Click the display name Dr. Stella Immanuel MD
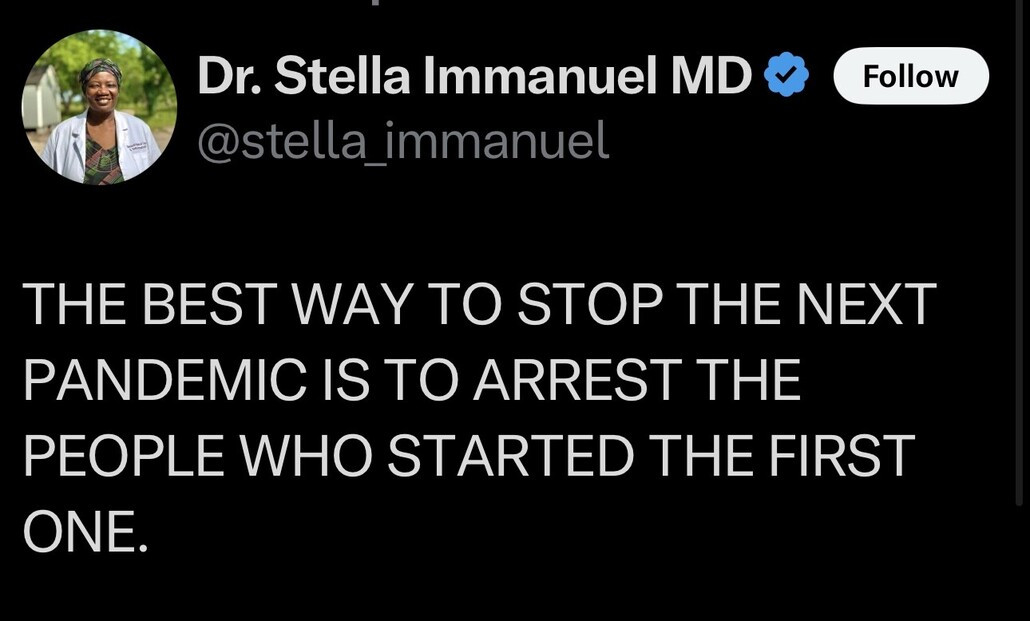 click(x=475, y=76)
